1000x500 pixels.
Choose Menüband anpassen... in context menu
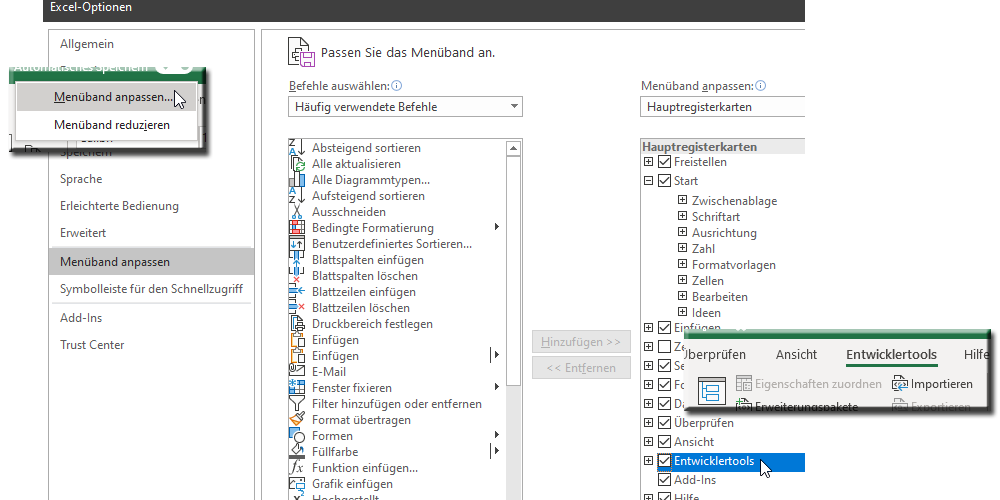coord(106,98)
